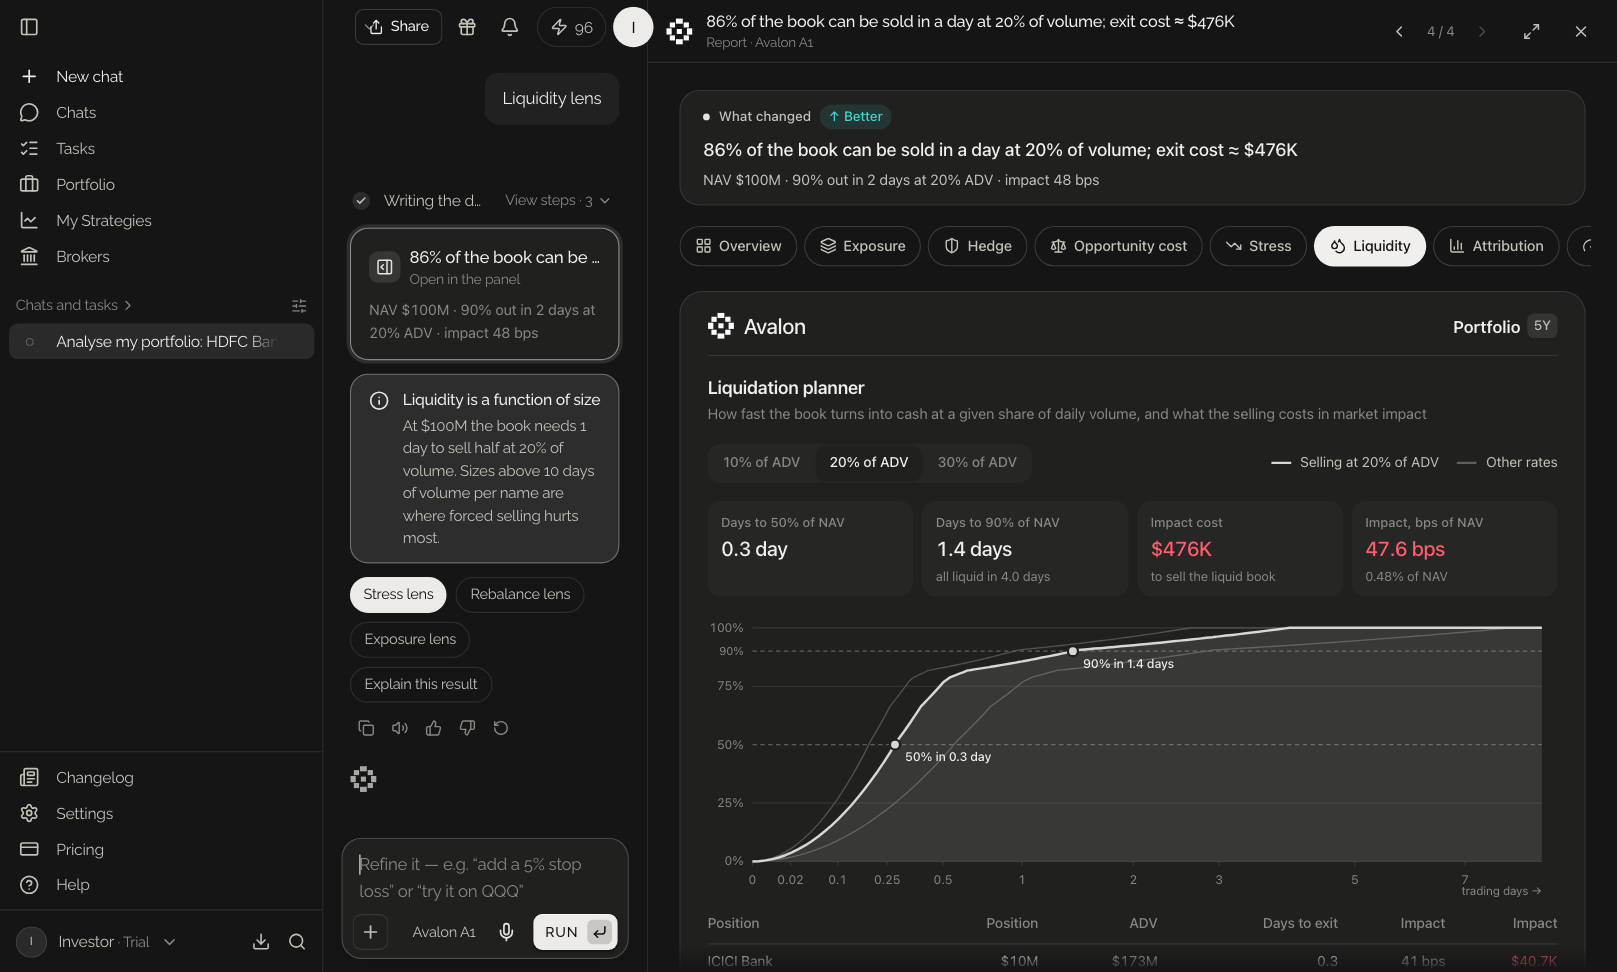The width and height of the screenshot is (1617, 972).
Task: Collapse the left sidebar panel icon
Action: pyautogui.click(x=29, y=27)
